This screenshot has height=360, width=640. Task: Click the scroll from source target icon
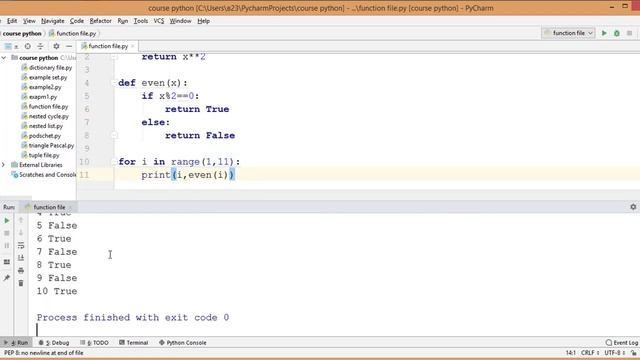pos(27,46)
